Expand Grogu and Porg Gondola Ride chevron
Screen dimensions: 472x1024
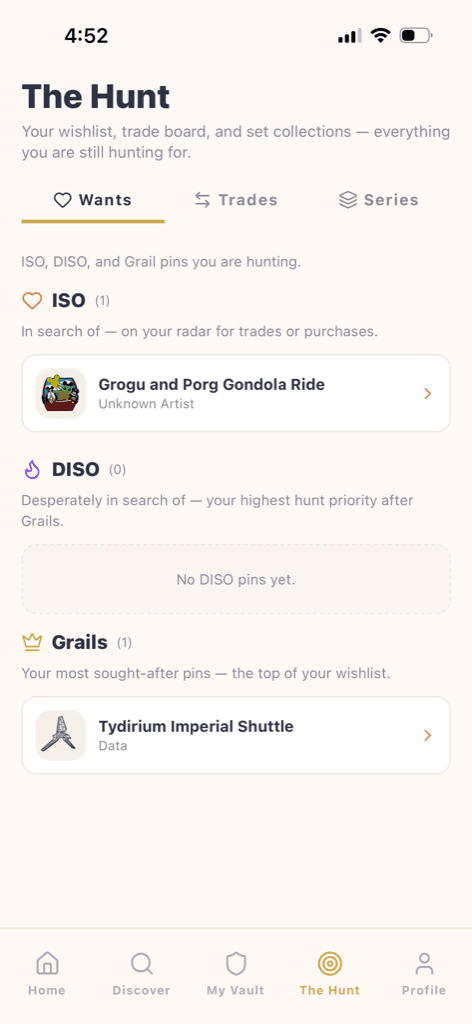(428, 393)
